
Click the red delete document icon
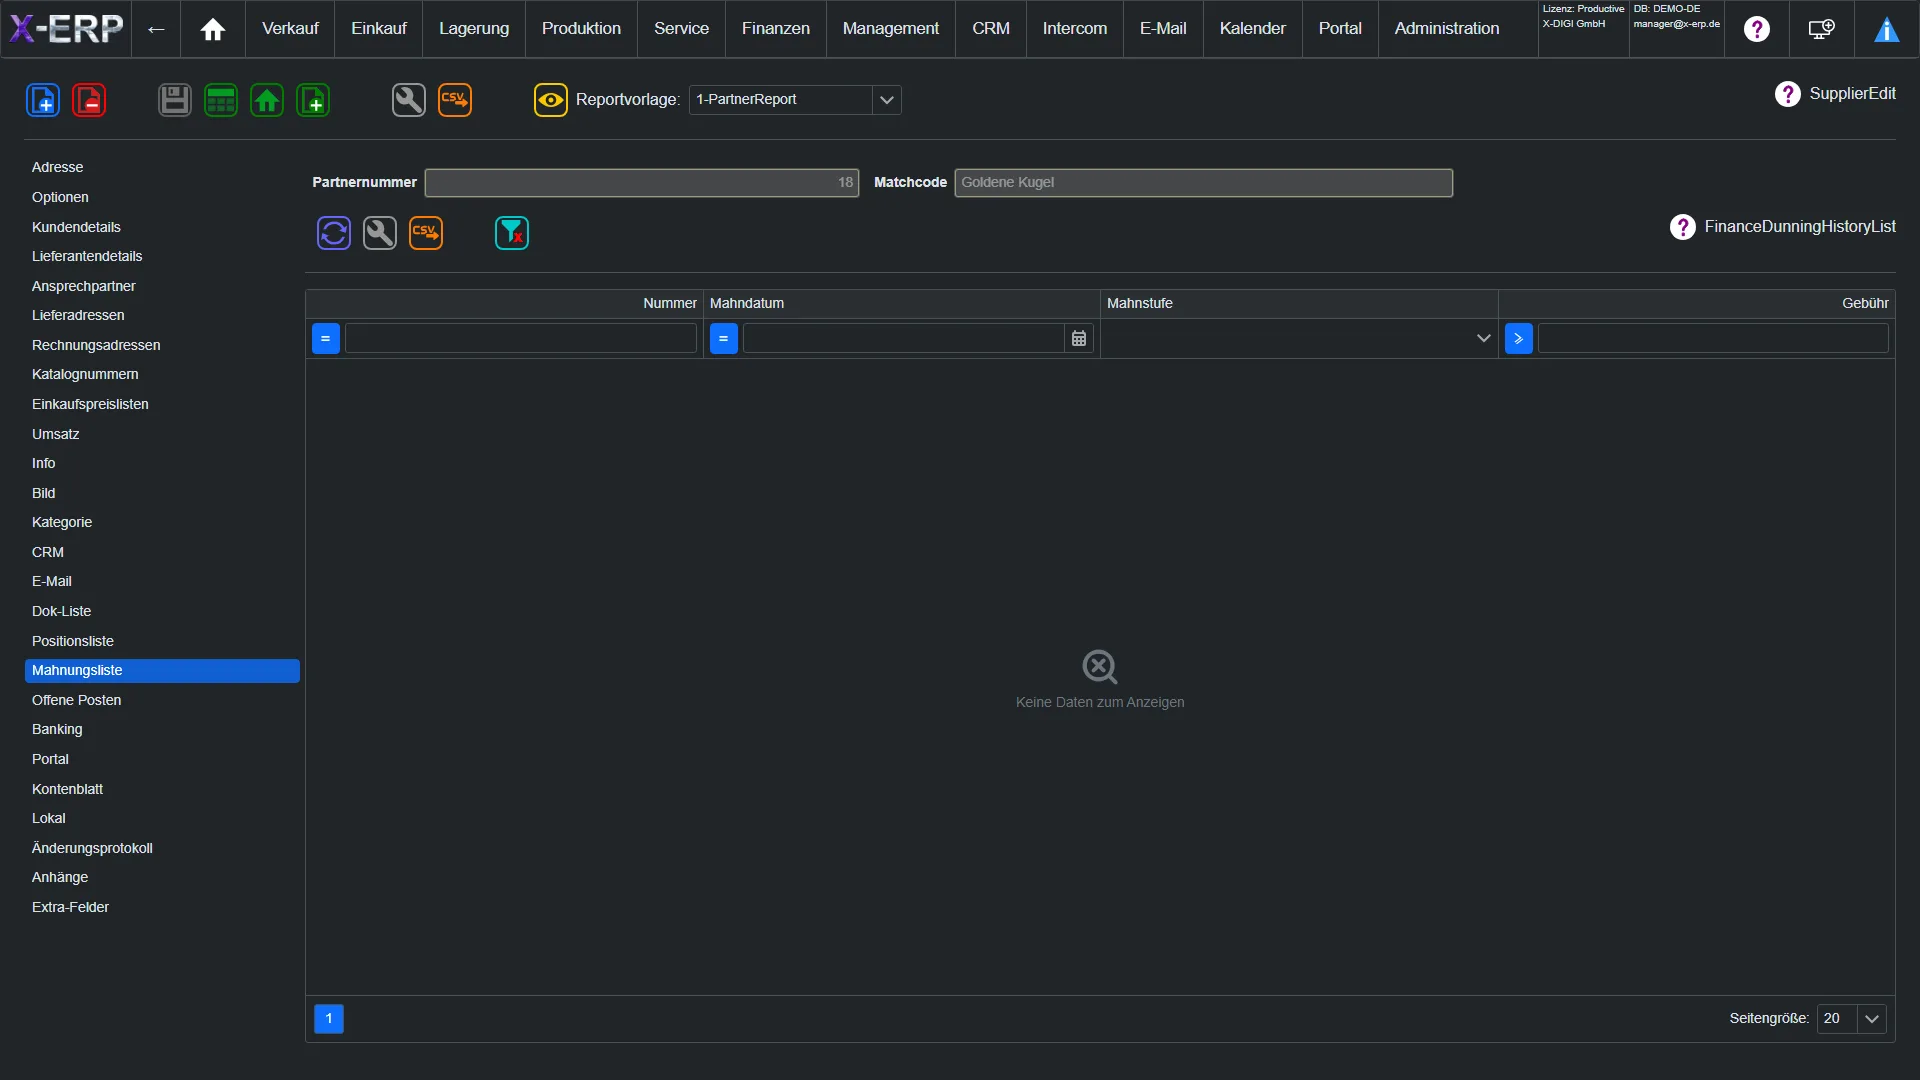point(89,100)
